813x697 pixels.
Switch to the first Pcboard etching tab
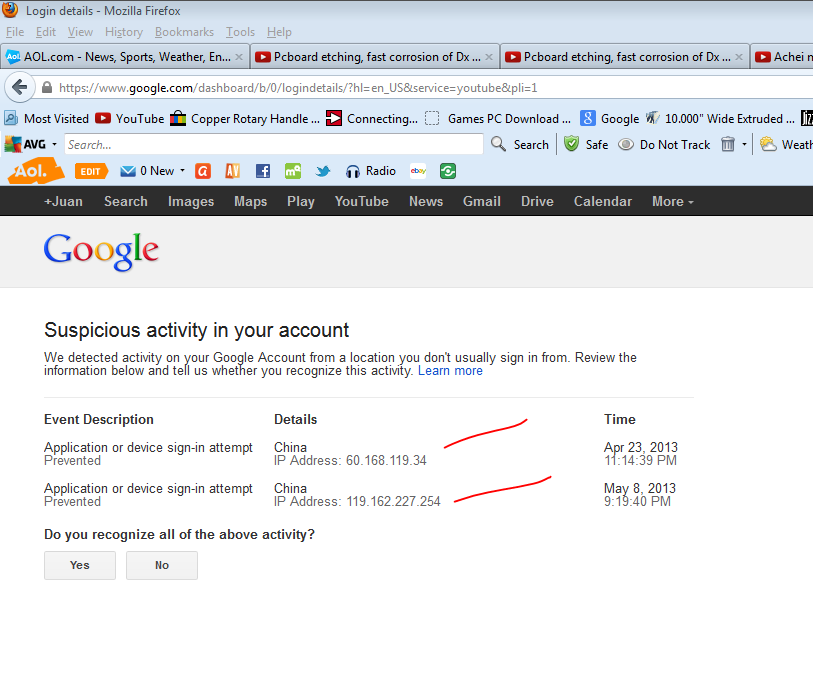click(374, 57)
